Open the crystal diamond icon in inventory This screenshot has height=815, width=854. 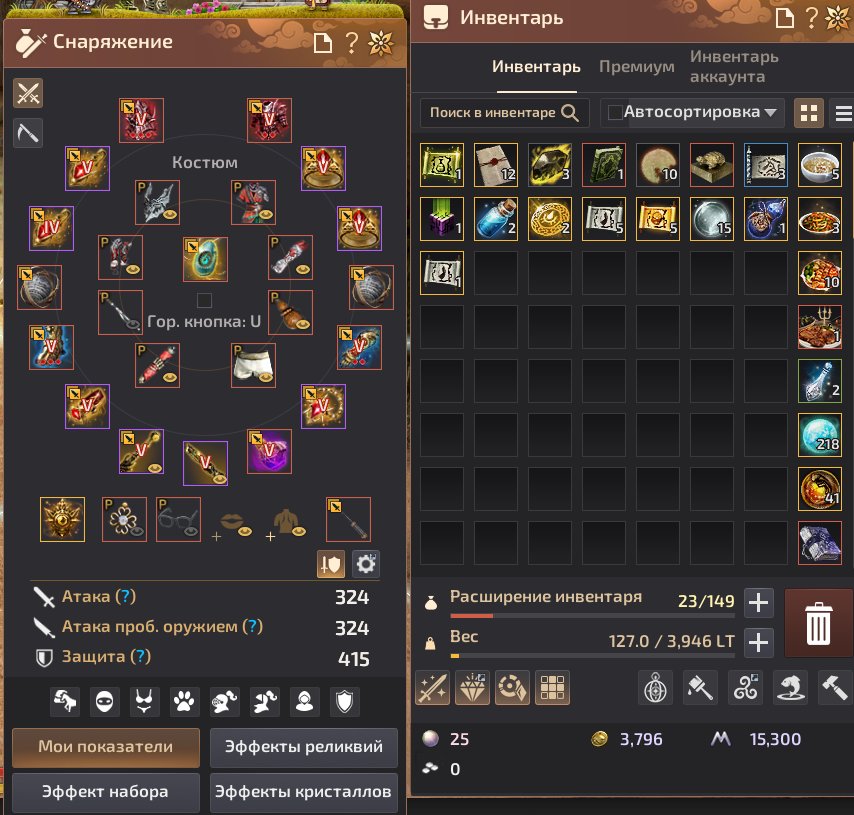pos(472,688)
